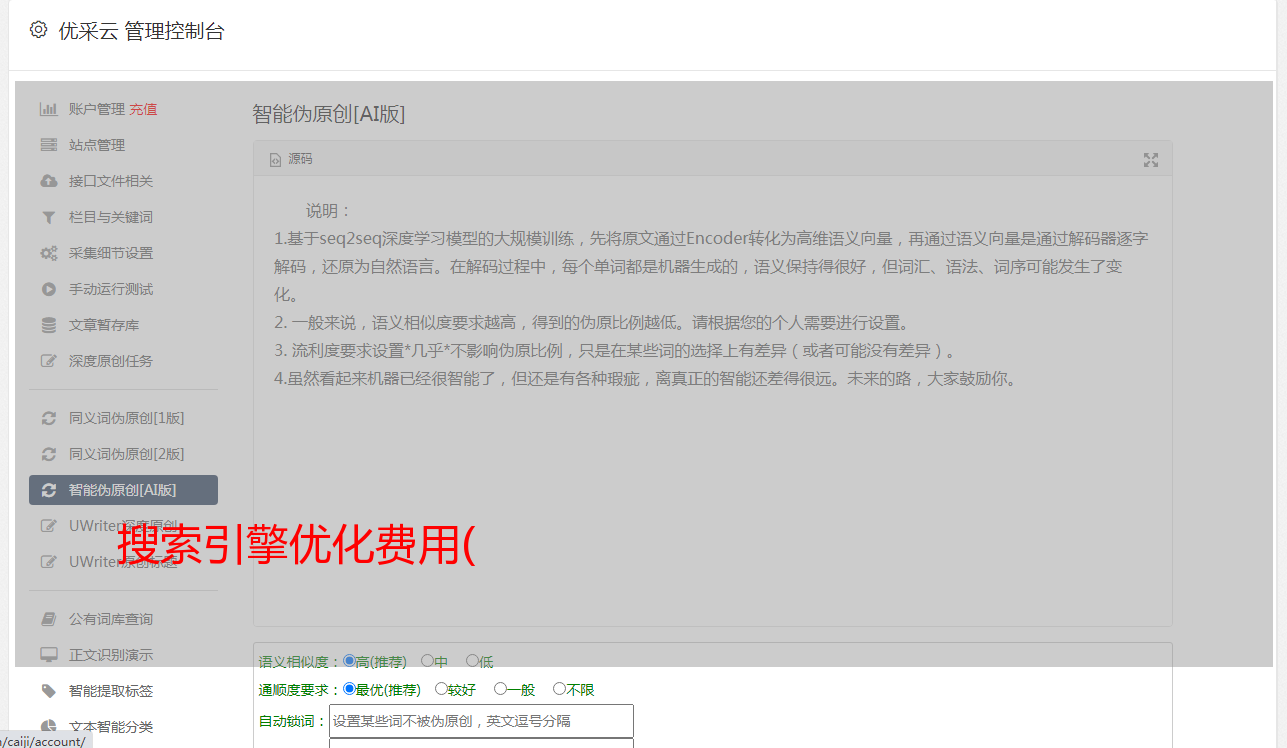This screenshot has width=1287, height=748.
Task: Toggle fullscreen with the expand icon in editor
Action: (x=1151, y=160)
